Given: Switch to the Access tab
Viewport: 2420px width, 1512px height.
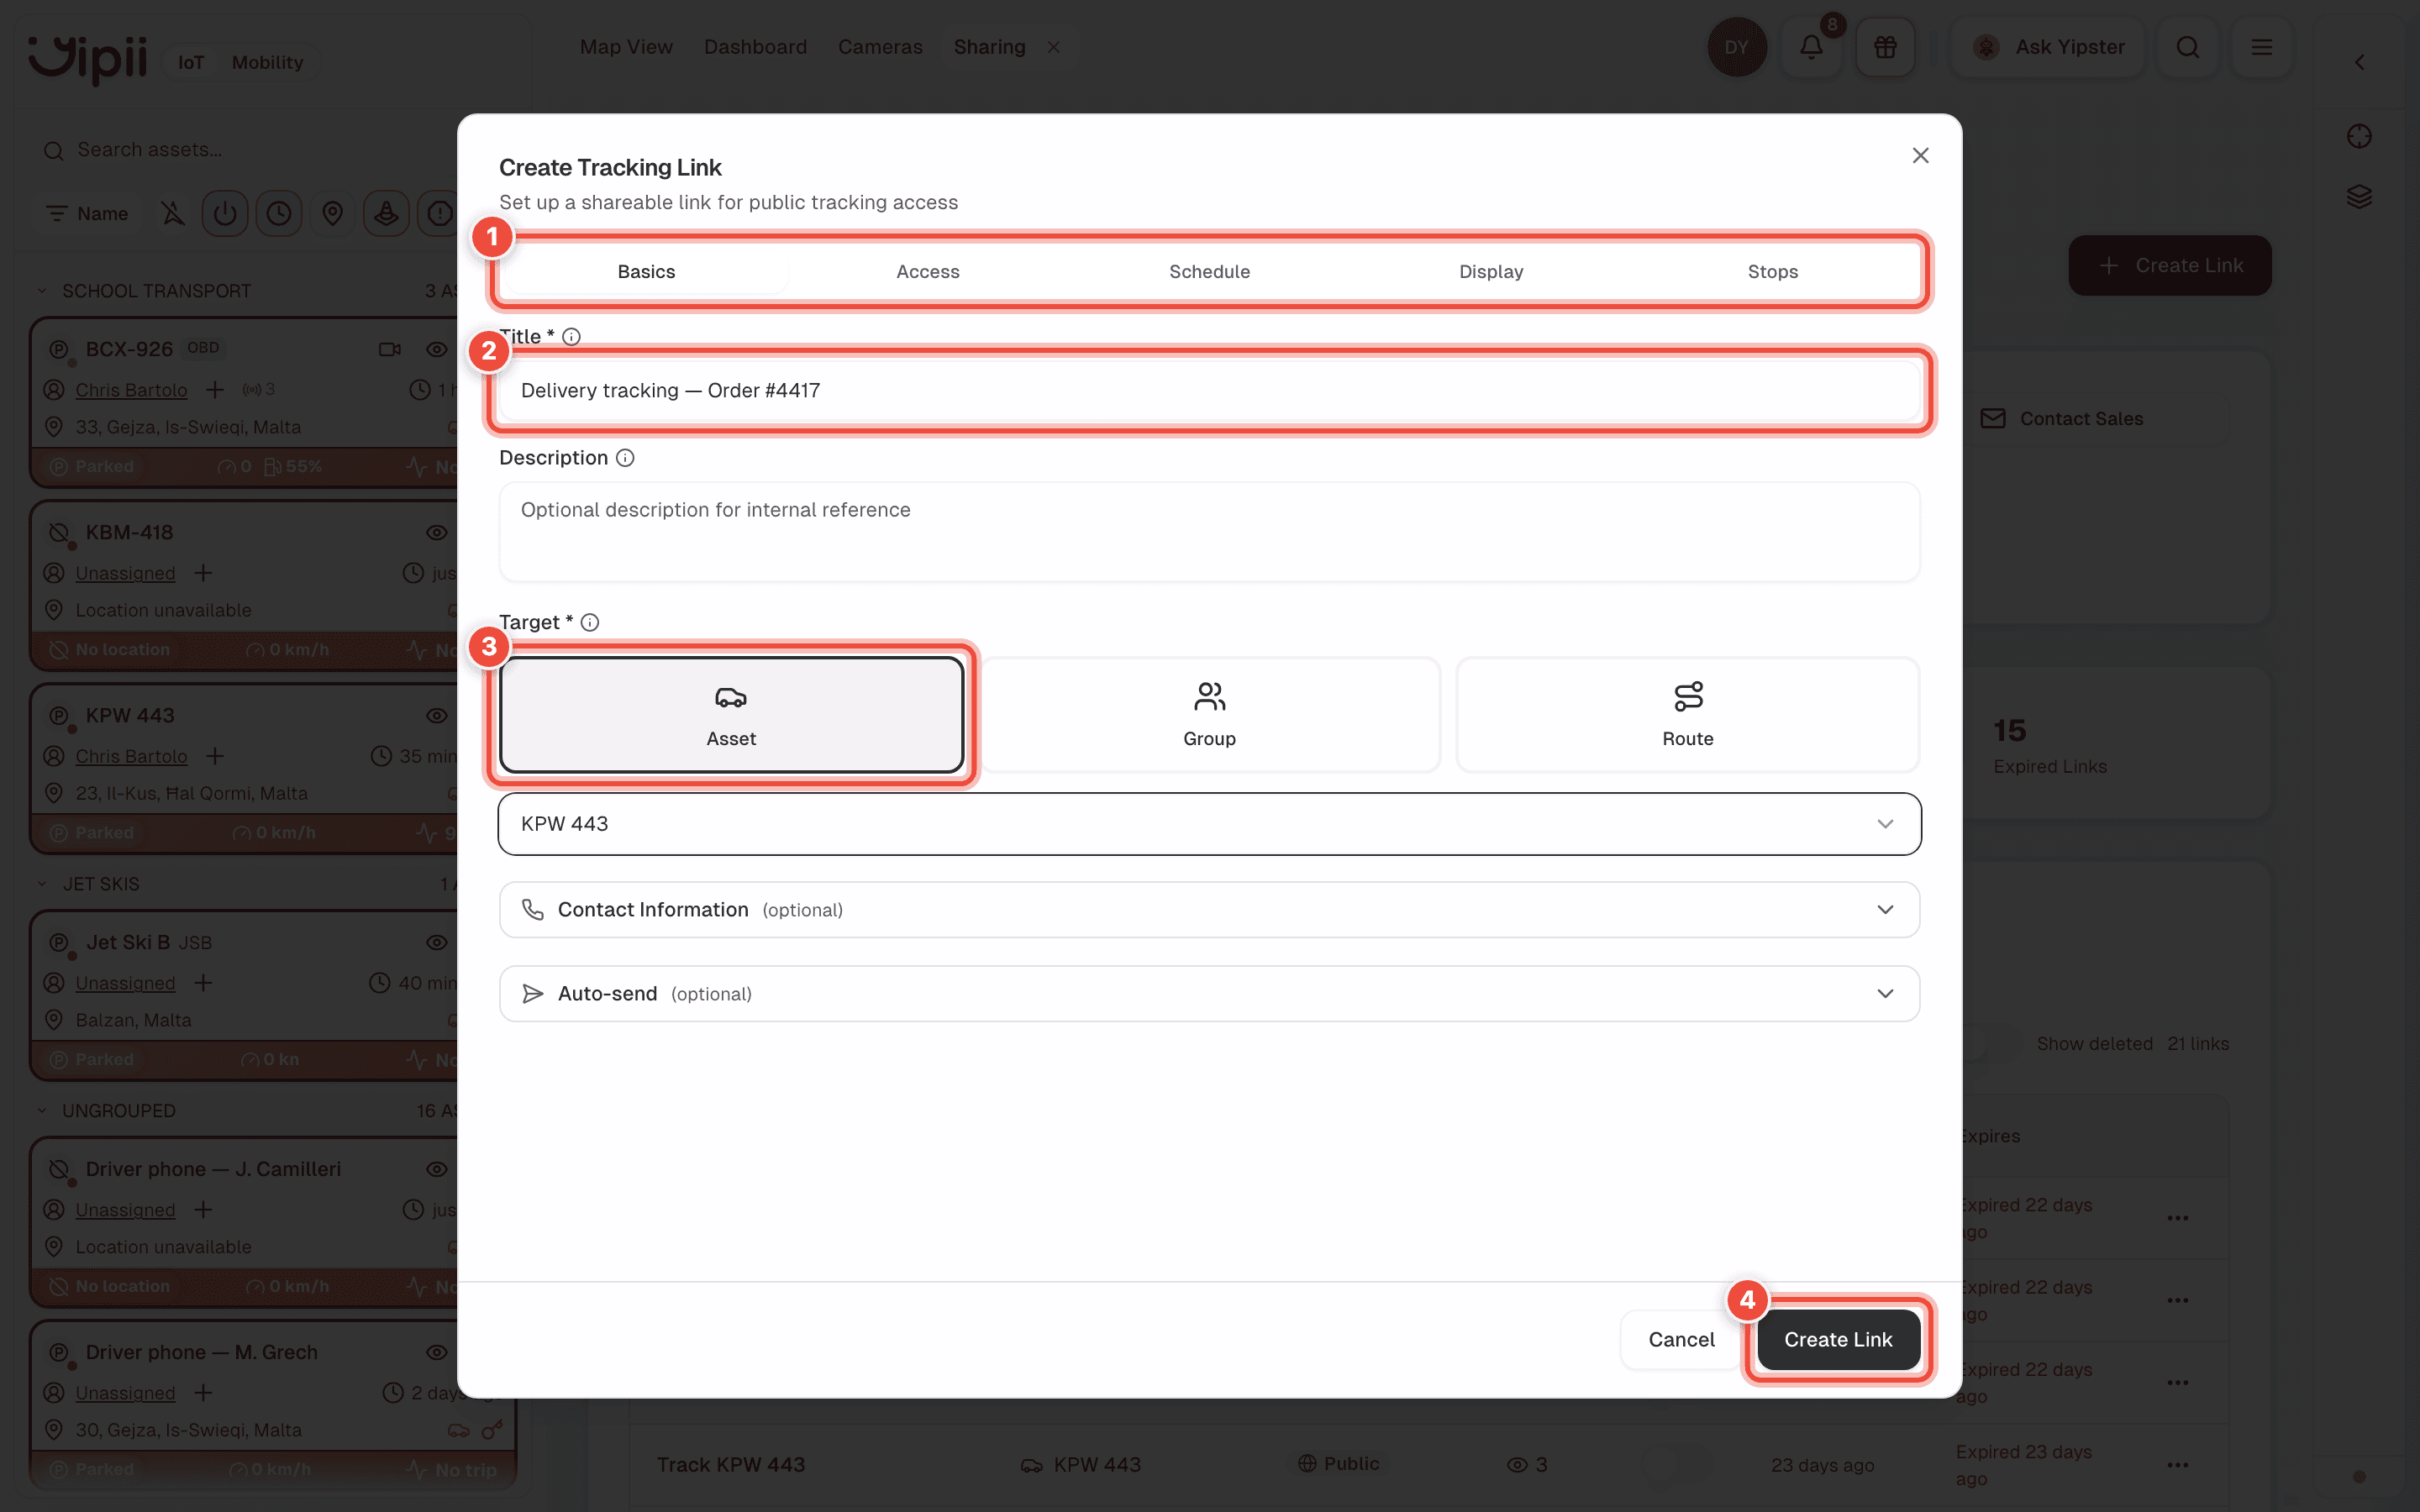Looking at the screenshot, I should click(x=927, y=271).
